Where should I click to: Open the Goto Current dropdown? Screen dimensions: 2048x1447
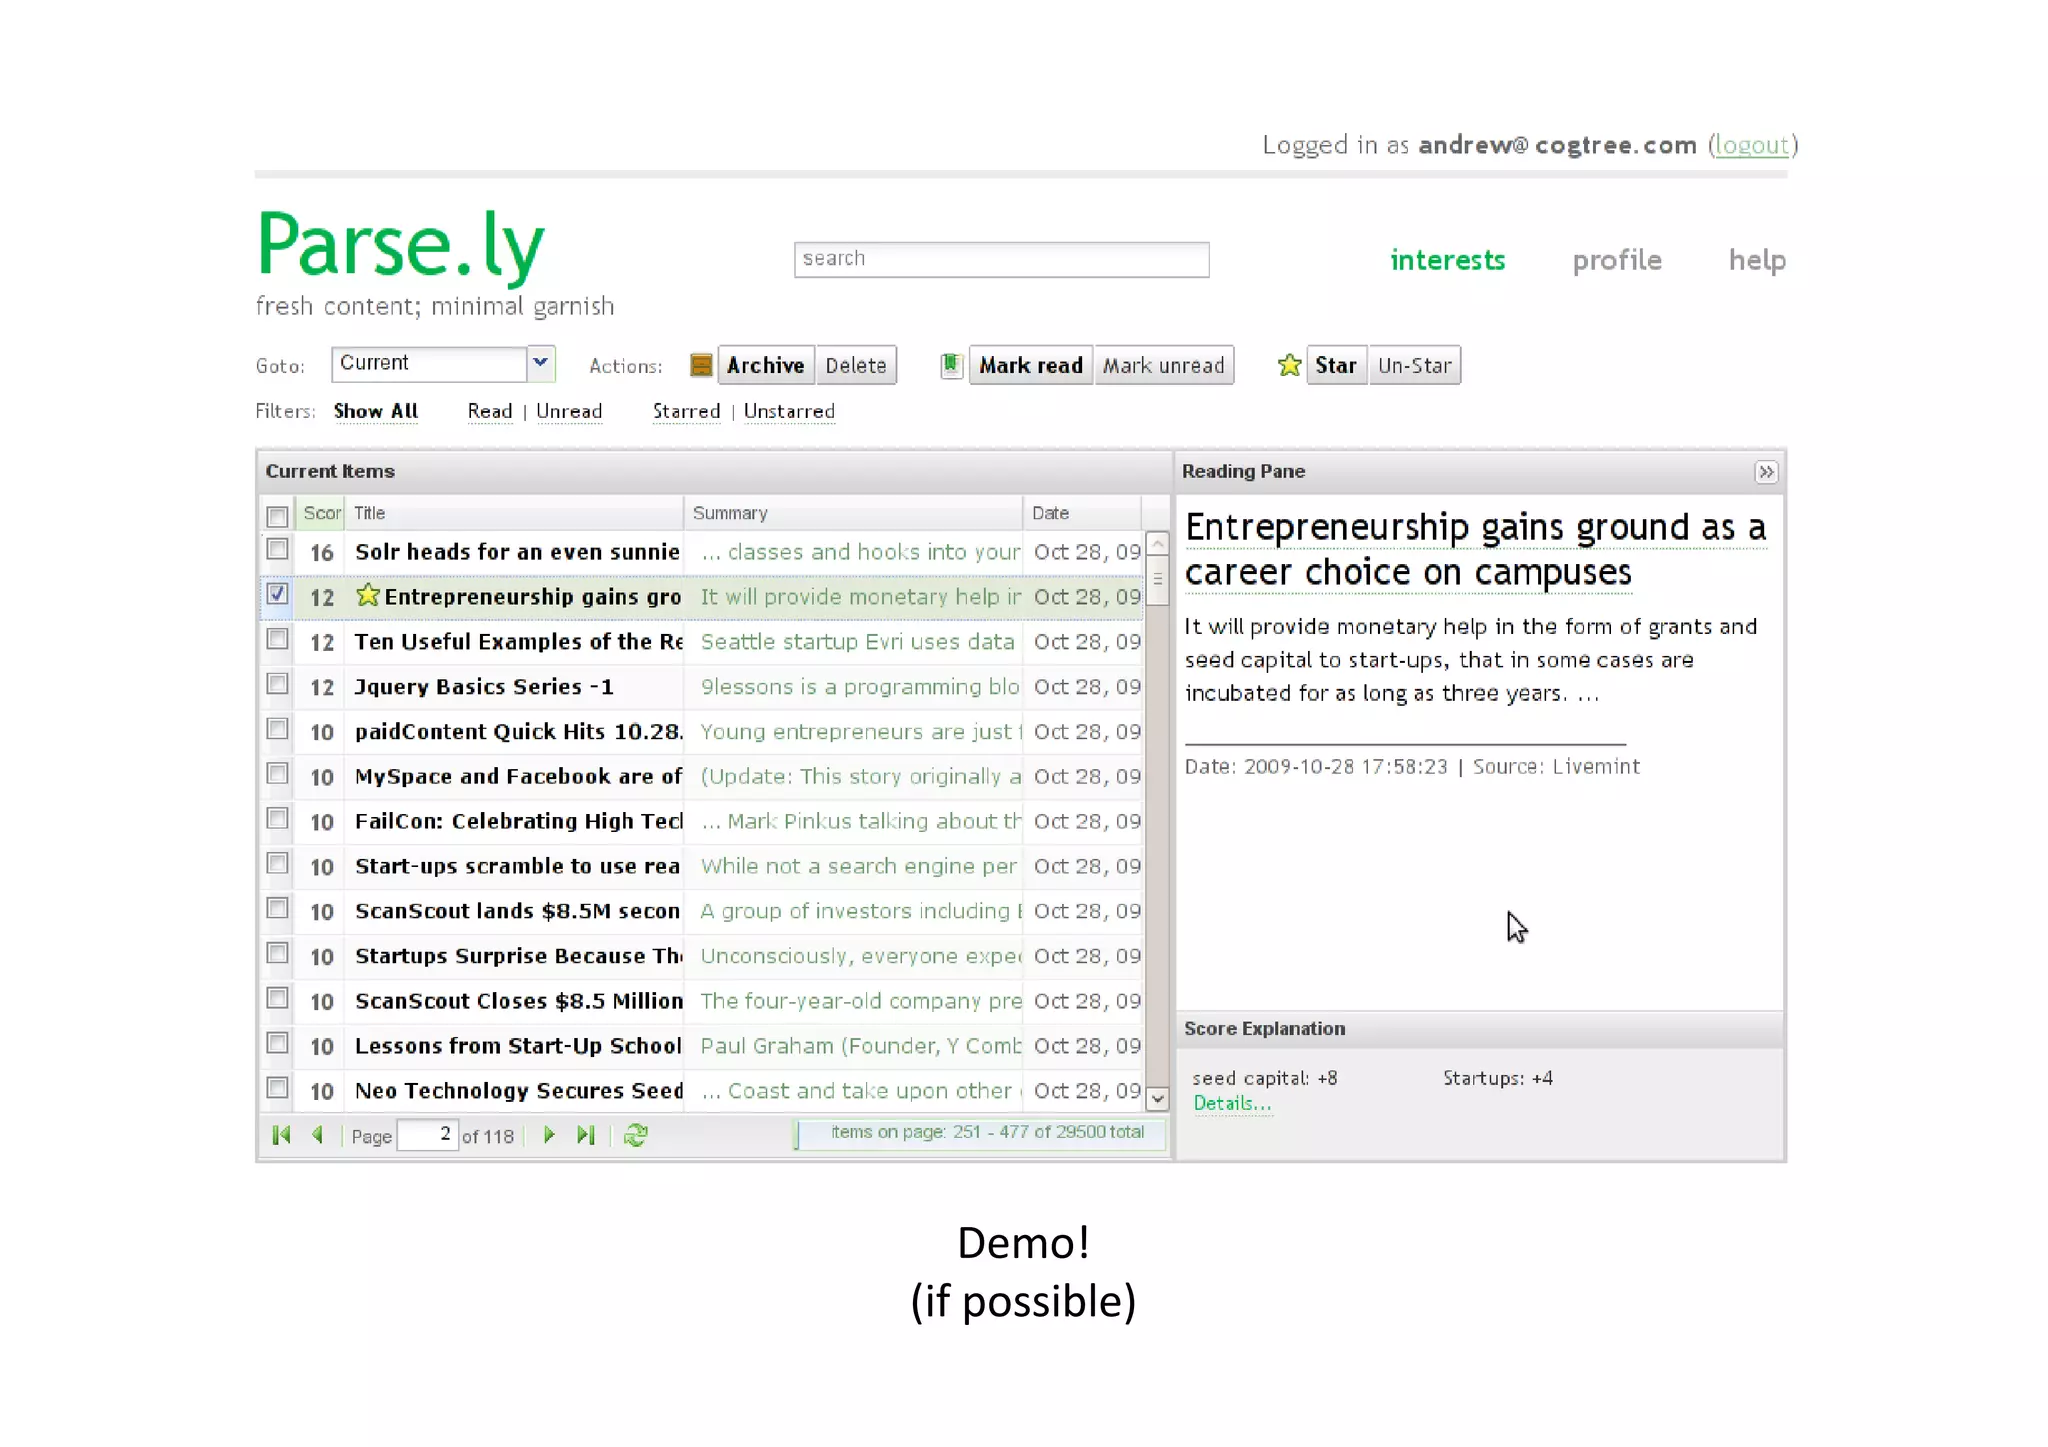click(x=540, y=363)
